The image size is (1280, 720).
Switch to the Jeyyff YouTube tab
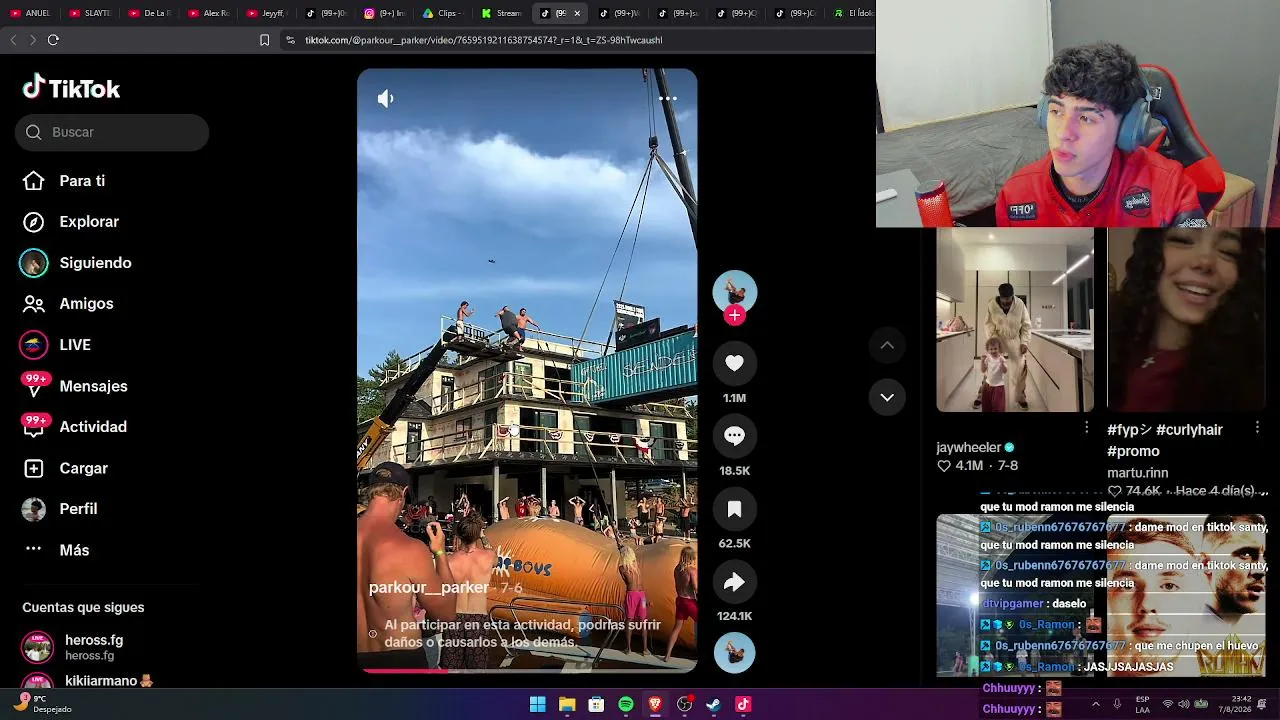pos(268,13)
